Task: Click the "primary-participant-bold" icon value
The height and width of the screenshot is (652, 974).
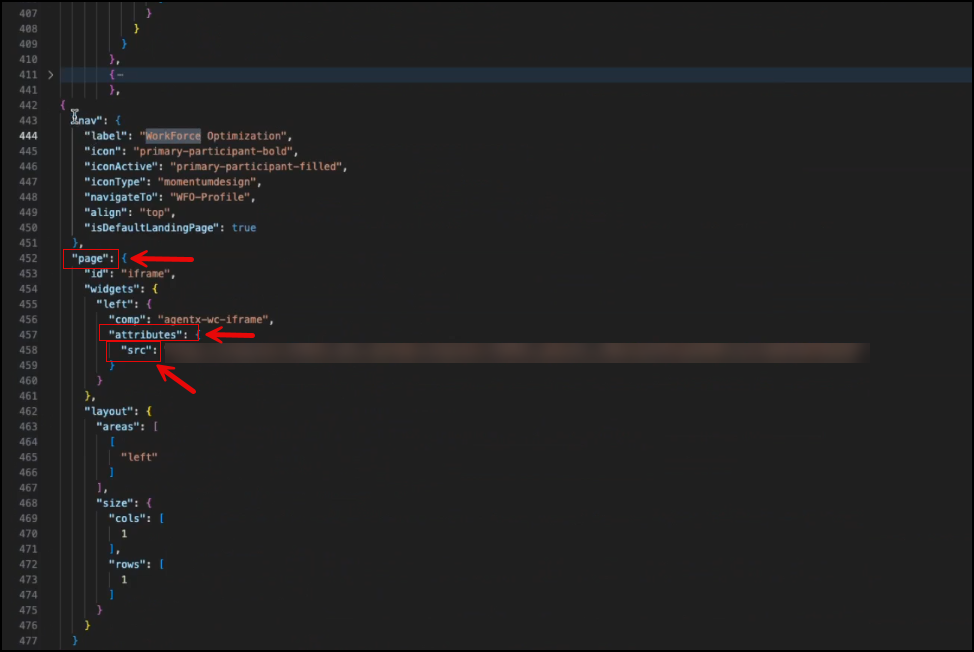Action: (215, 151)
